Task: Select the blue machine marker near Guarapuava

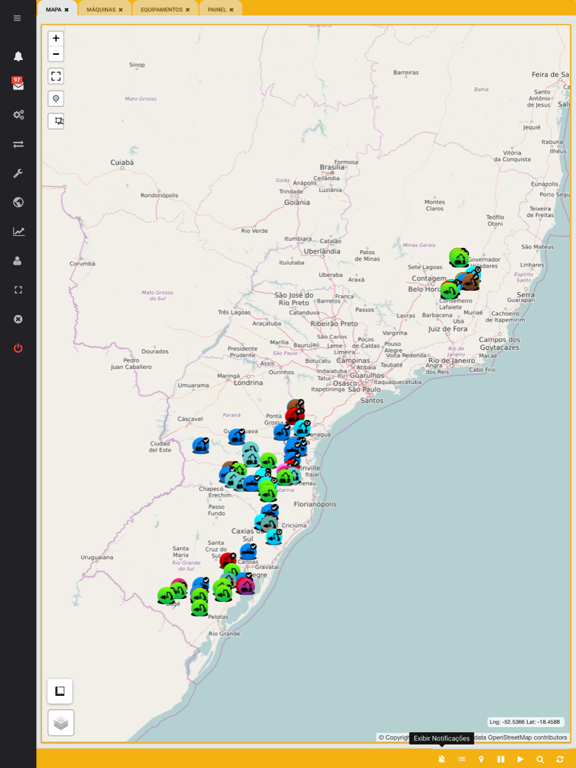Action: 237,436
